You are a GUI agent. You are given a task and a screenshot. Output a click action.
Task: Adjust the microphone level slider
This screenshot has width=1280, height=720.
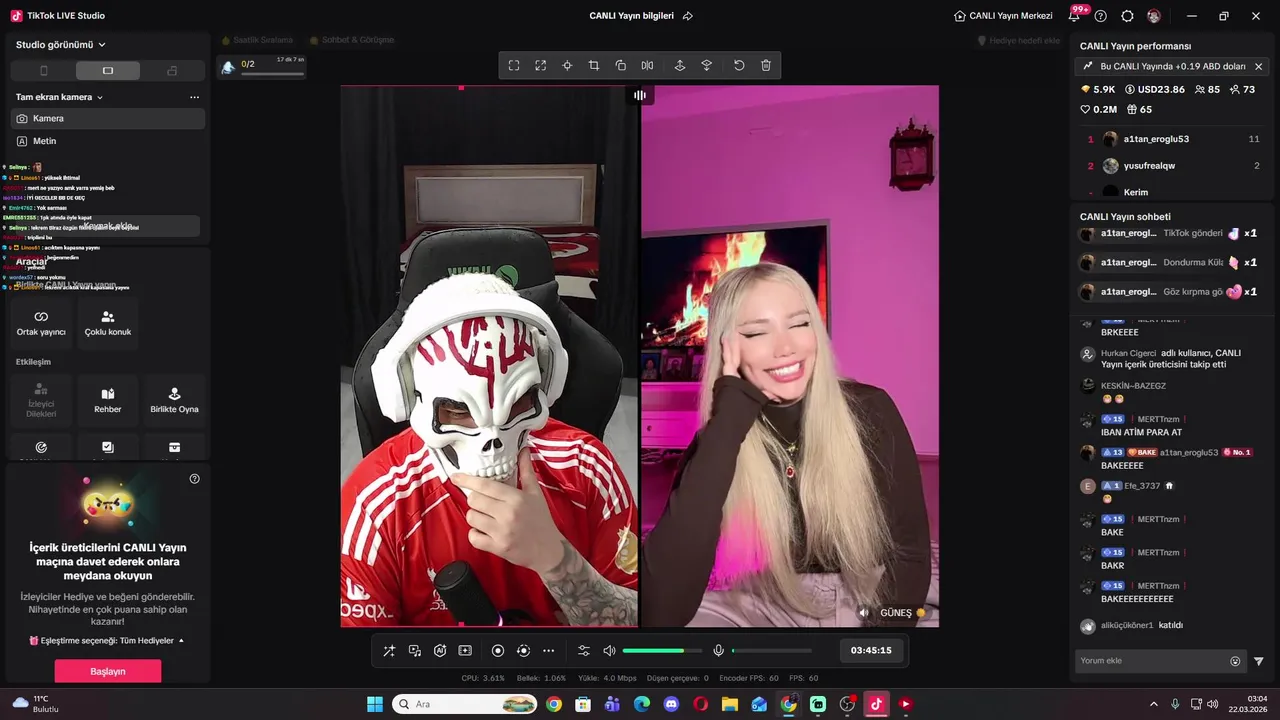click(x=772, y=651)
